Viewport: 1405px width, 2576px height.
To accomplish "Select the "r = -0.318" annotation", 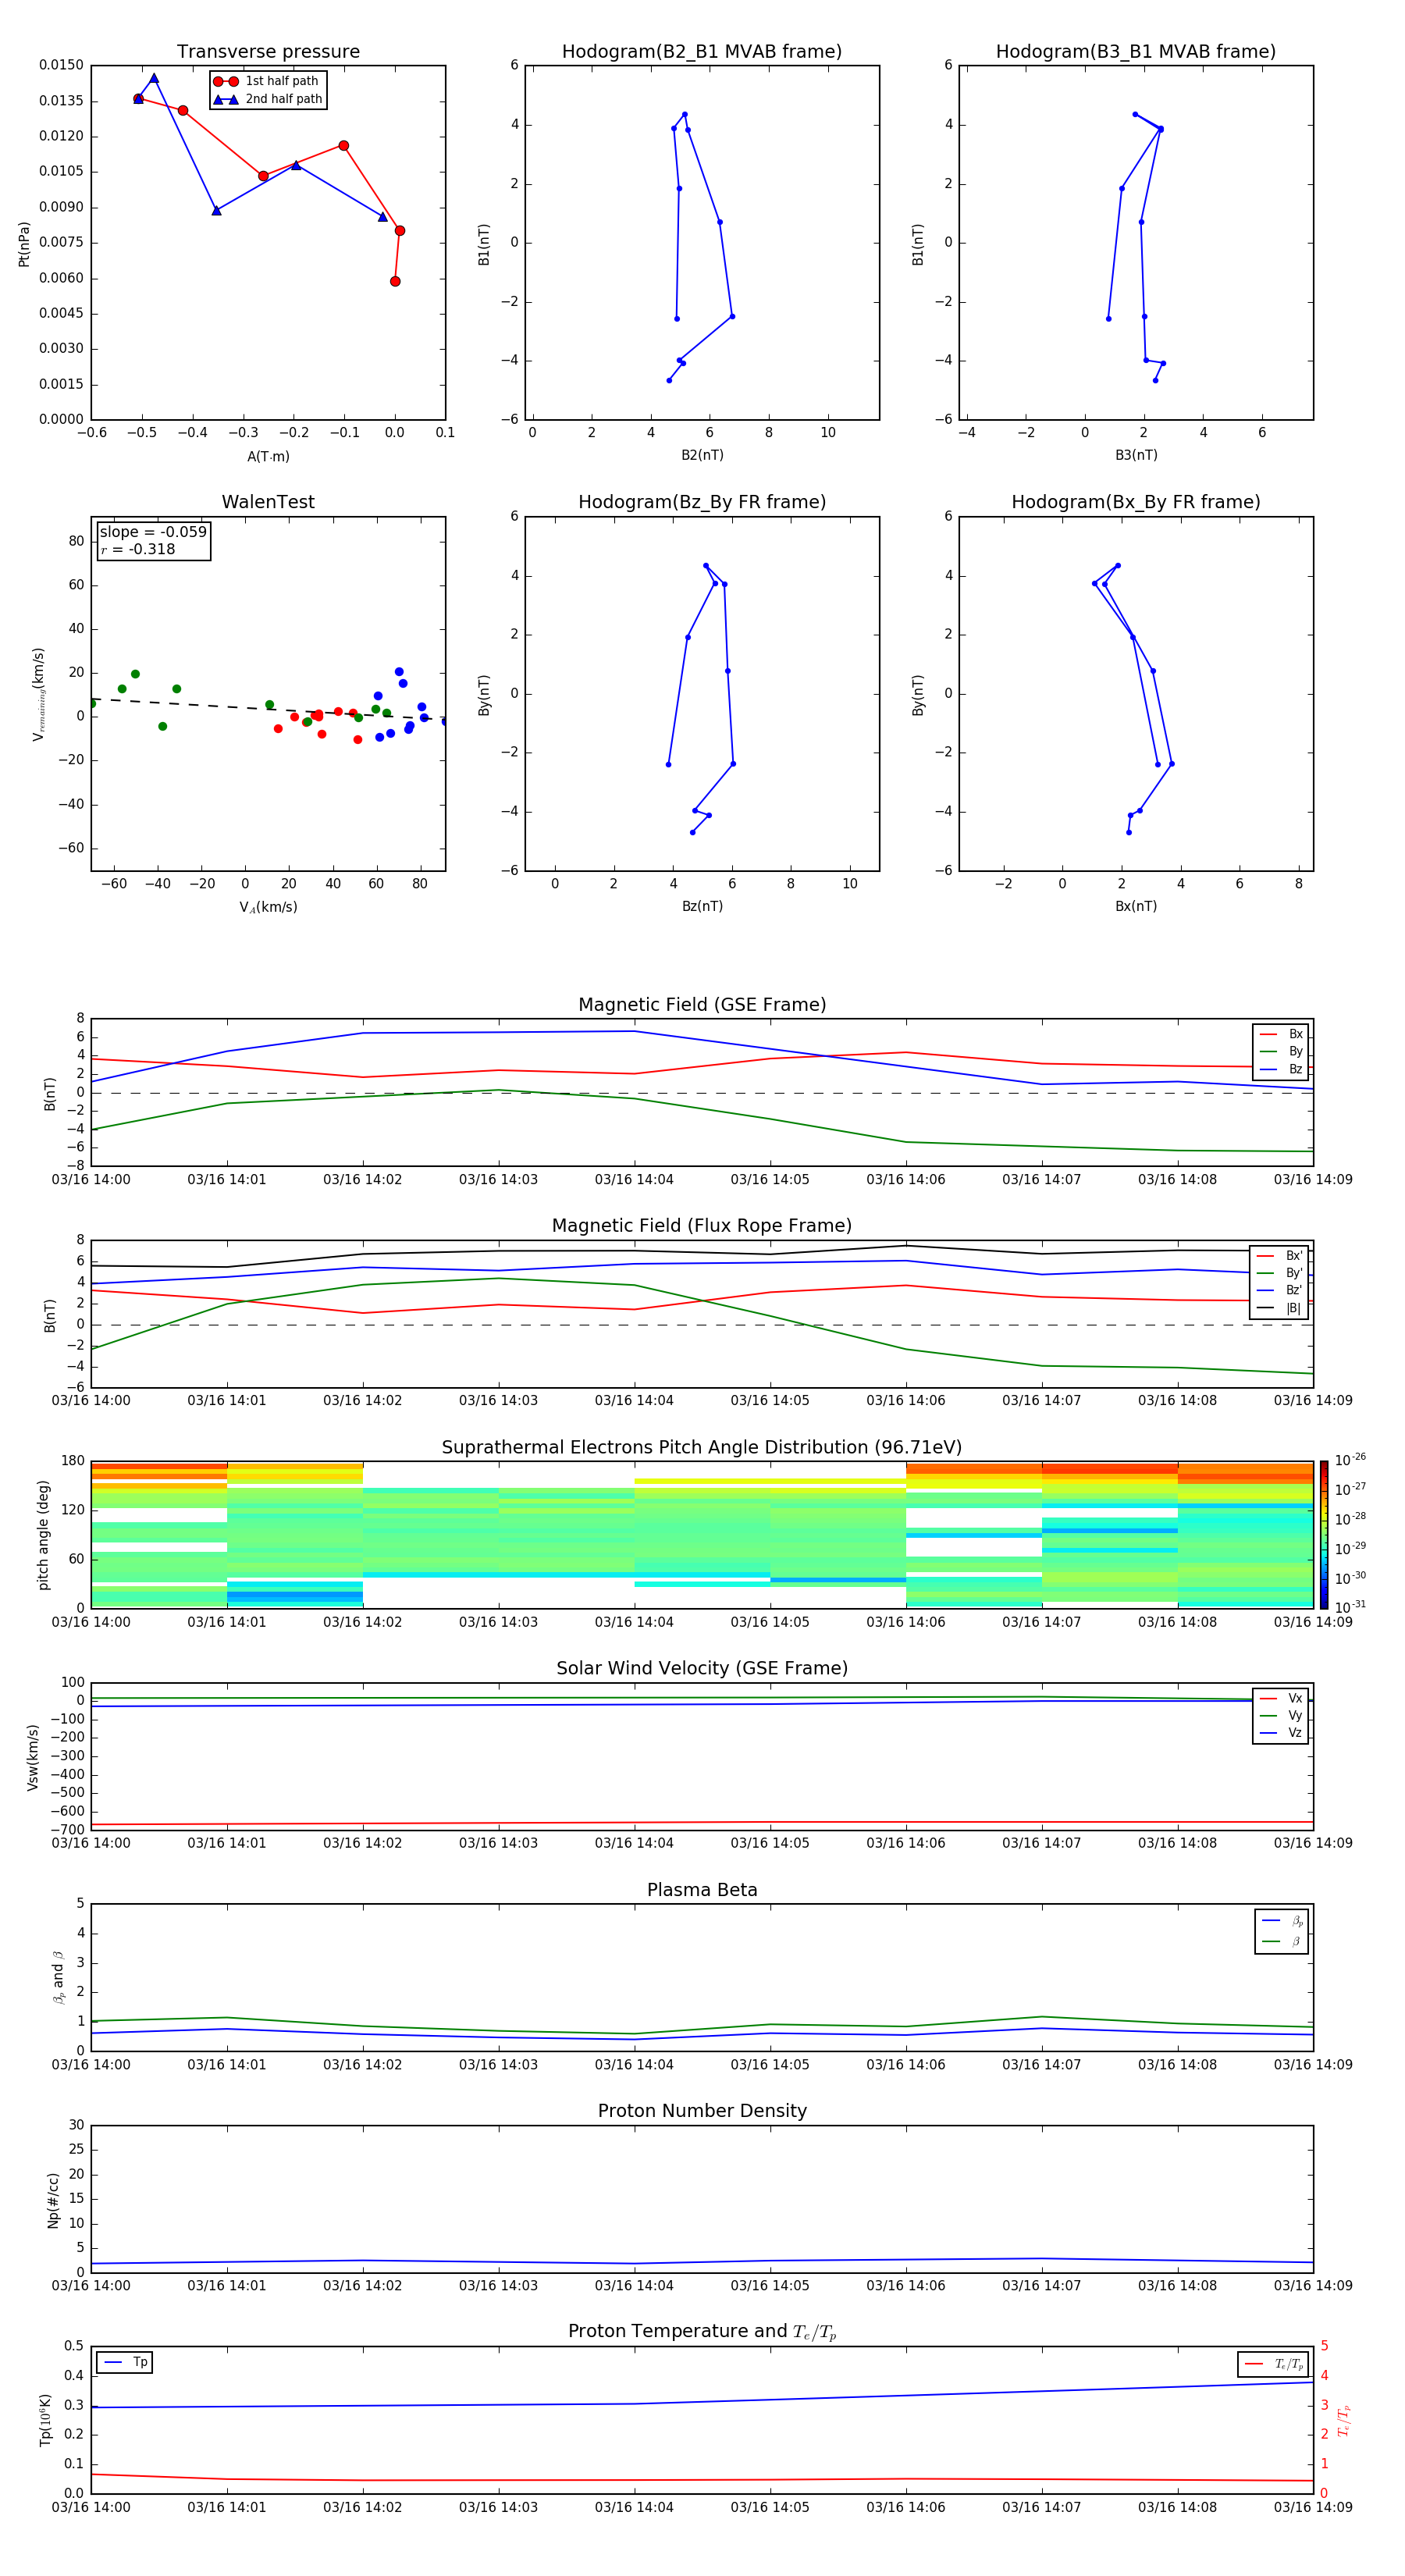I will pyautogui.click(x=138, y=549).
